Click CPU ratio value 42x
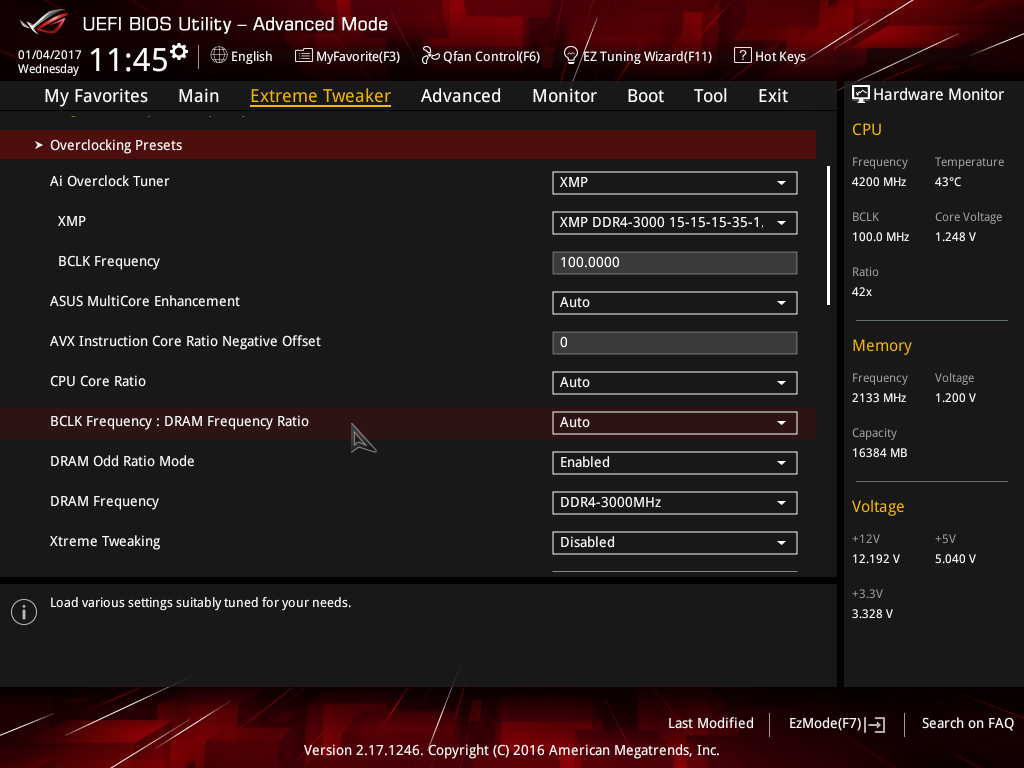Viewport: 1024px width, 768px height. coord(862,292)
